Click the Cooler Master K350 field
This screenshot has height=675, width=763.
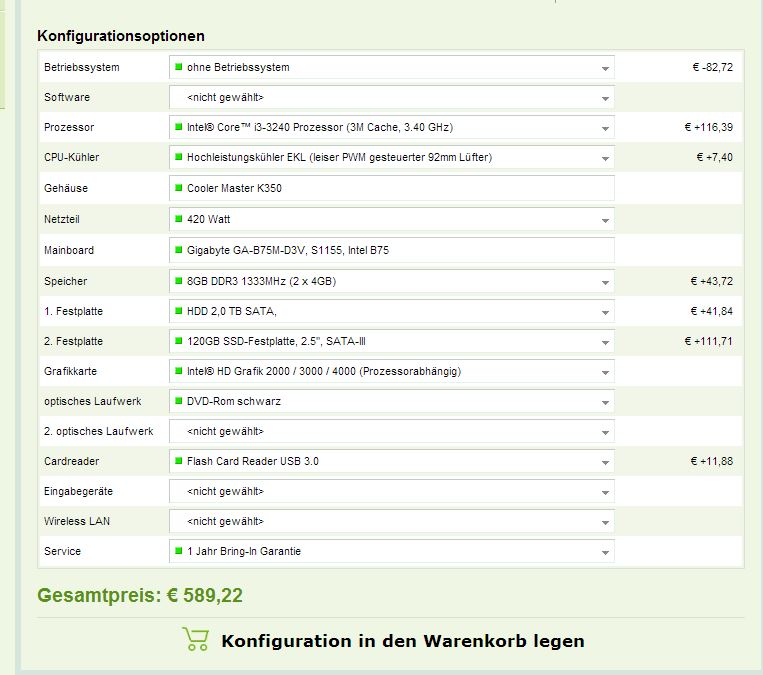tap(392, 188)
